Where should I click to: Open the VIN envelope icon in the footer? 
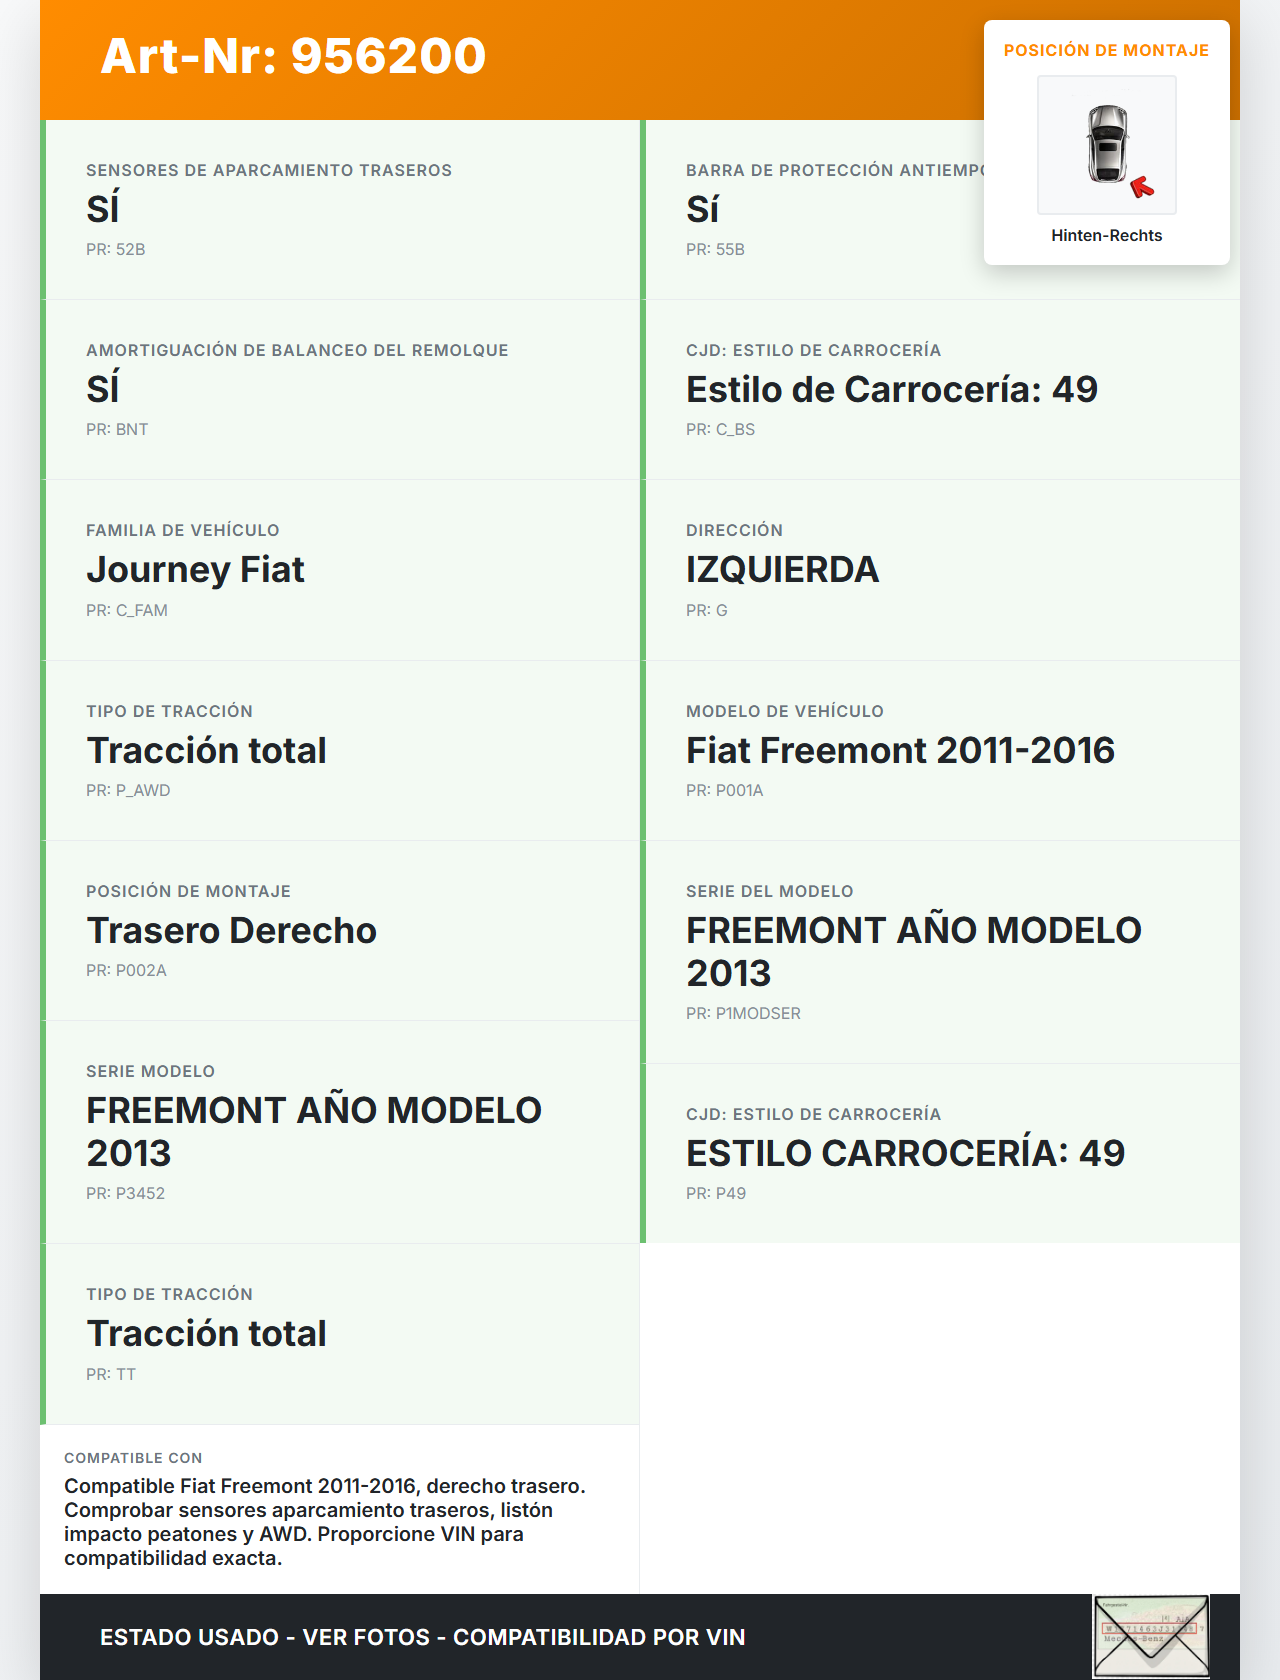pos(1151,1636)
